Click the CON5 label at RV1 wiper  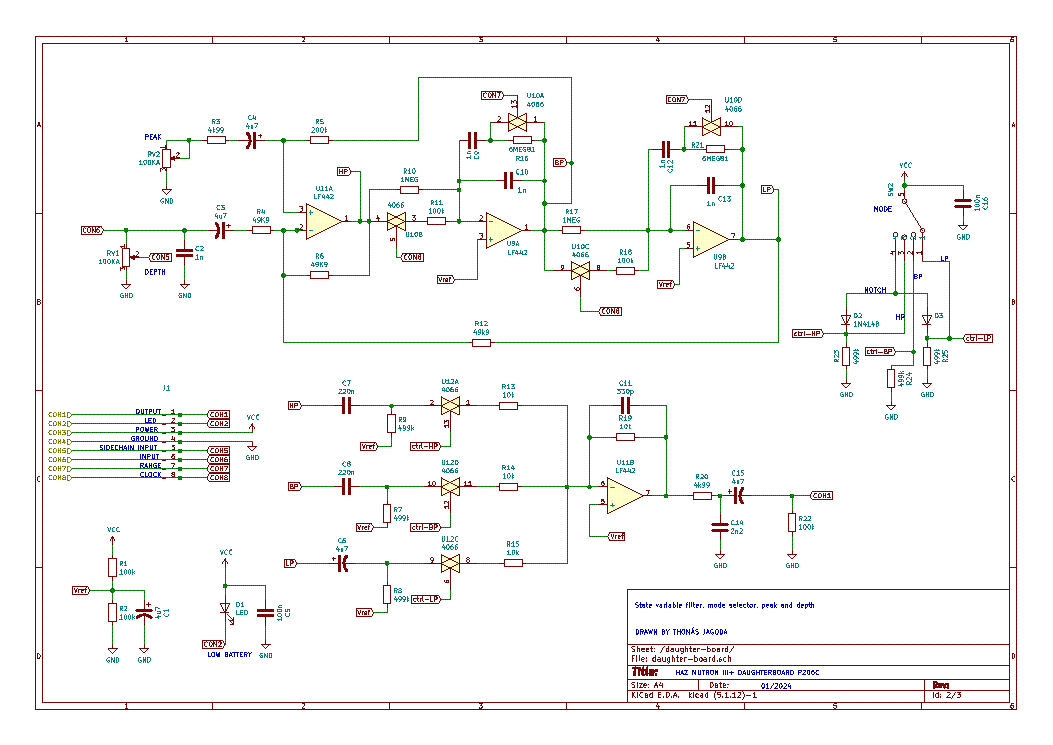160,257
